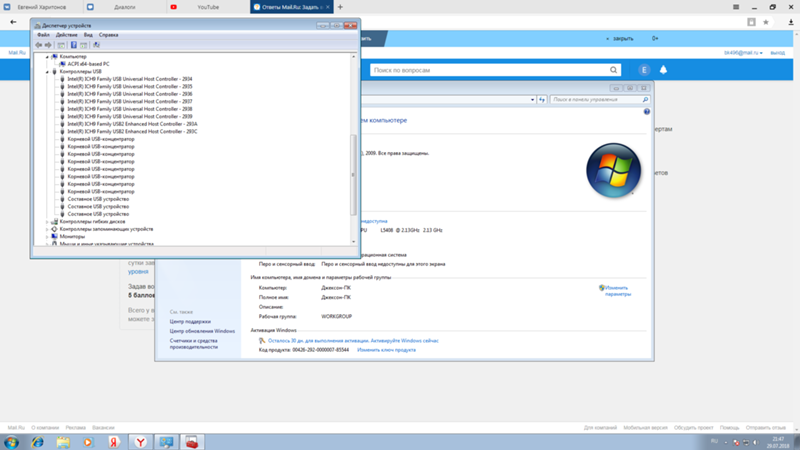The width and height of the screenshot is (800, 450).
Task: Open the Справка menu in Device Manager
Action: coord(108,35)
